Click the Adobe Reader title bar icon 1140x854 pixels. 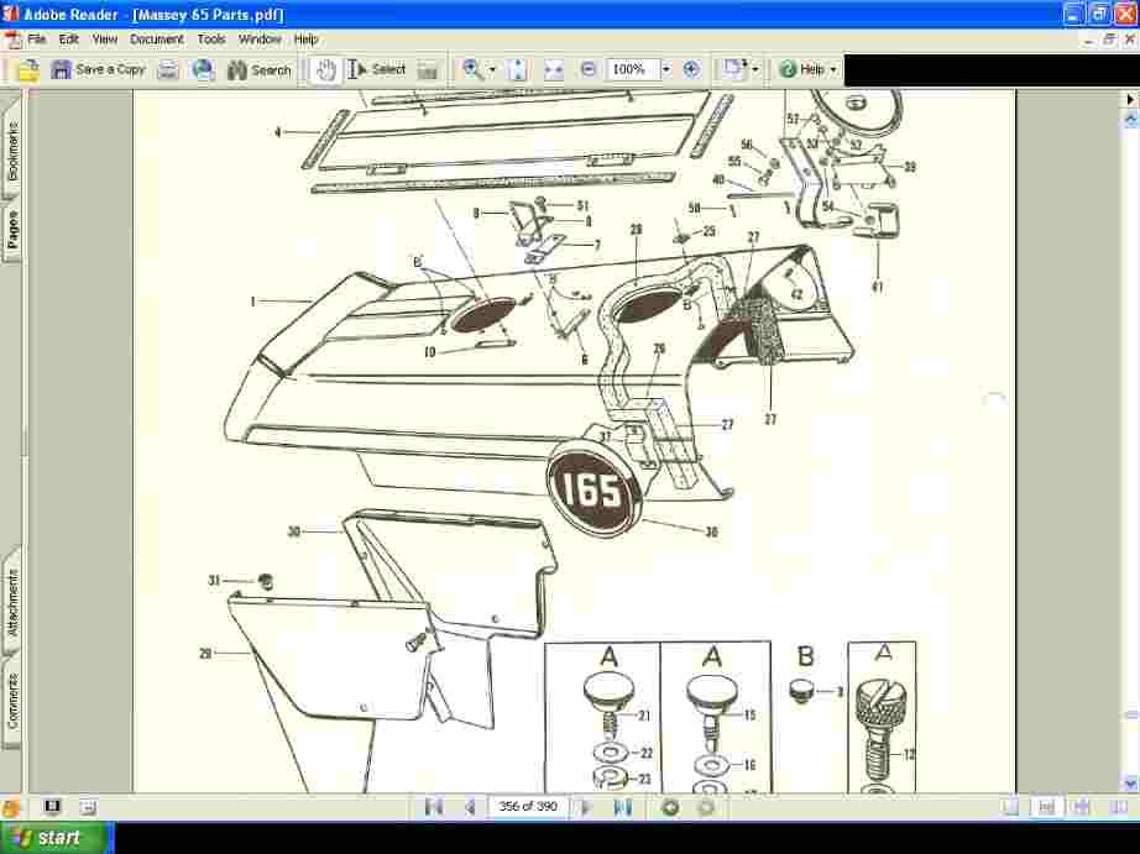tap(11, 14)
